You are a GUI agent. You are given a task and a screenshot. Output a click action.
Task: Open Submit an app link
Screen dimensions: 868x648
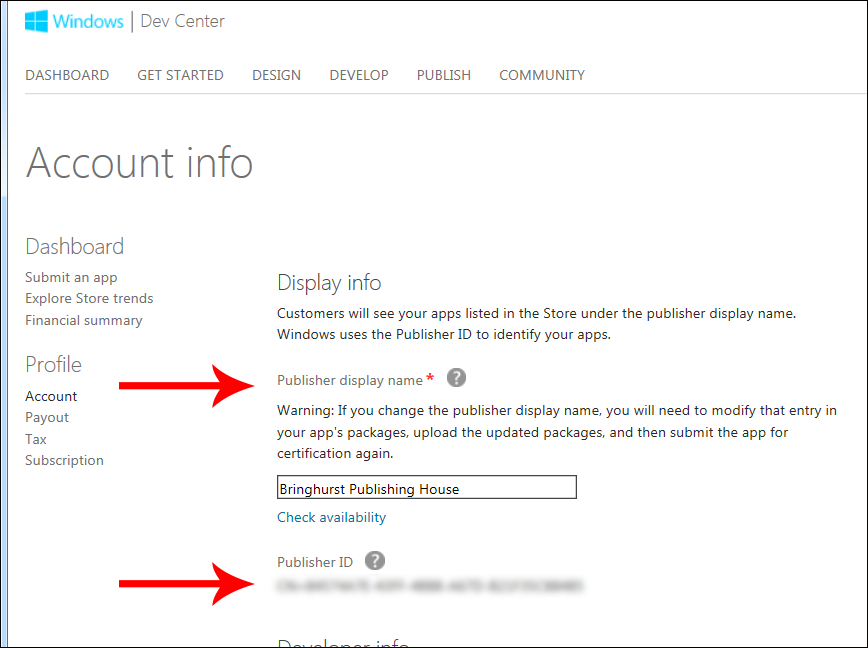point(71,277)
